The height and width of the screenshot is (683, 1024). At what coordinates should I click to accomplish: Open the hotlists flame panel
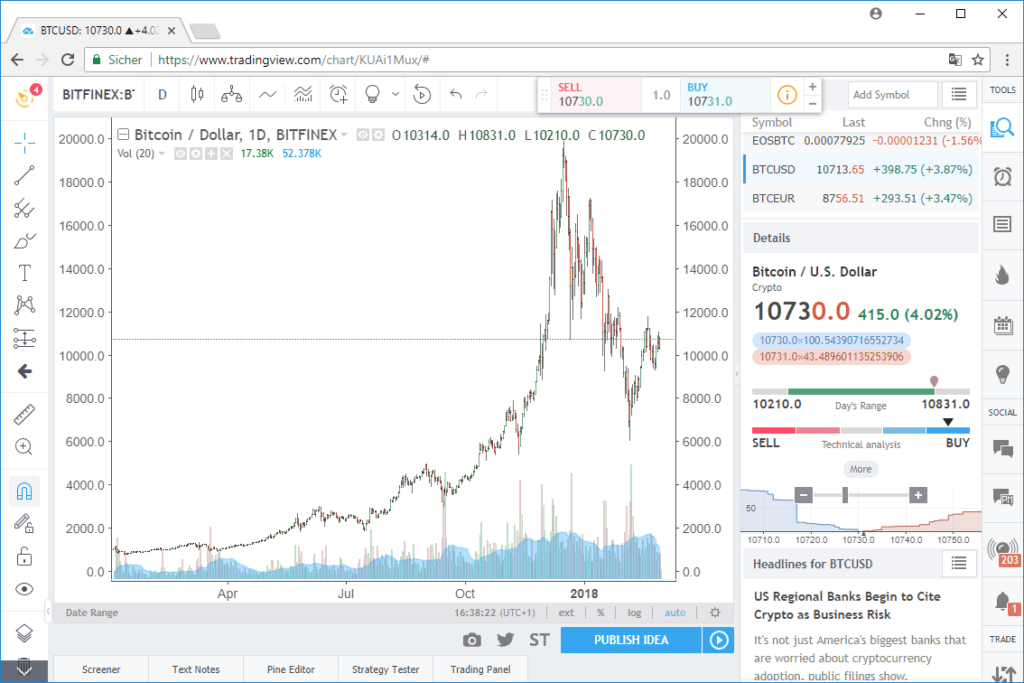(1002, 275)
